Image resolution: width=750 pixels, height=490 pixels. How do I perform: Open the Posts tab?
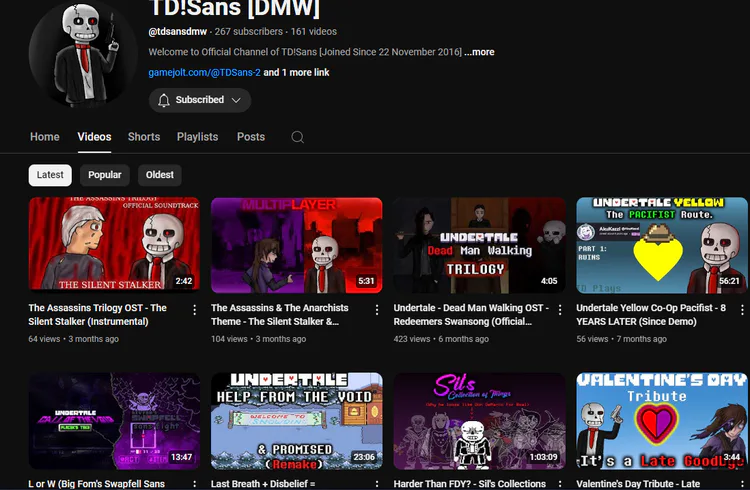(x=251, y=137)
